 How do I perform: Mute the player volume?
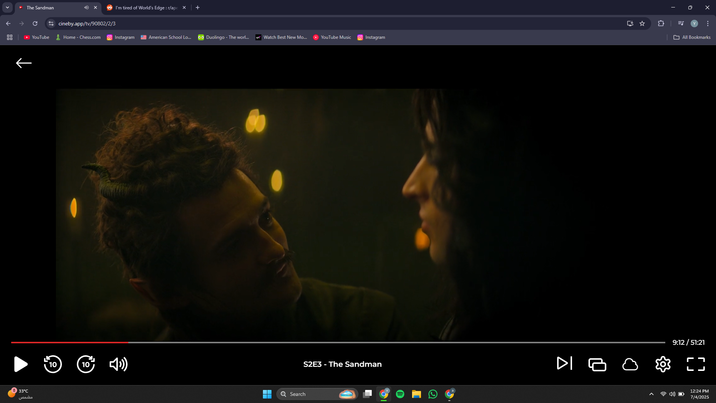point(118,364)
